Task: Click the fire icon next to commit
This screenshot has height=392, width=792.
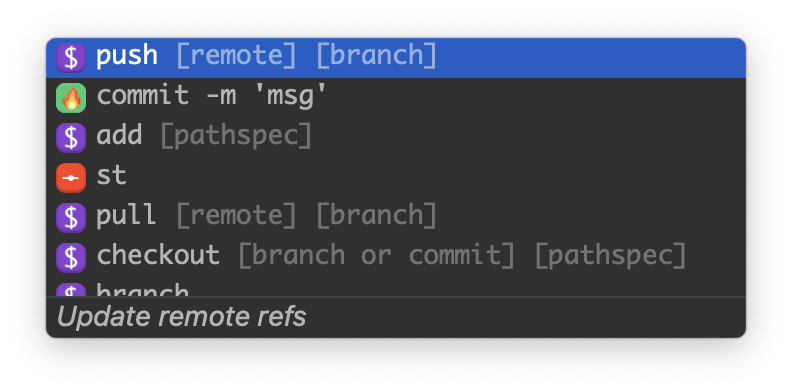Action: 71,97
